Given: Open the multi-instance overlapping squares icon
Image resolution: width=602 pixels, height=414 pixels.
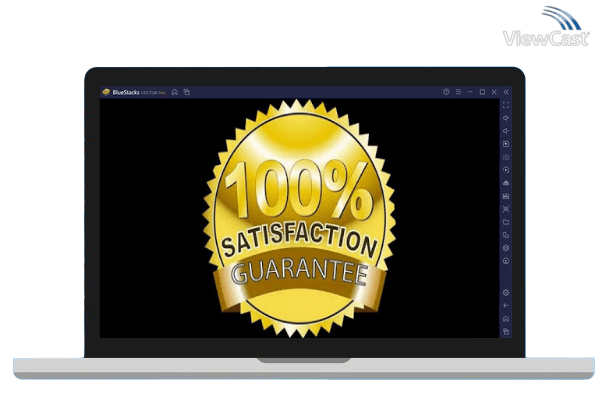Looking at the screenshot, I should tap(506, 235).
